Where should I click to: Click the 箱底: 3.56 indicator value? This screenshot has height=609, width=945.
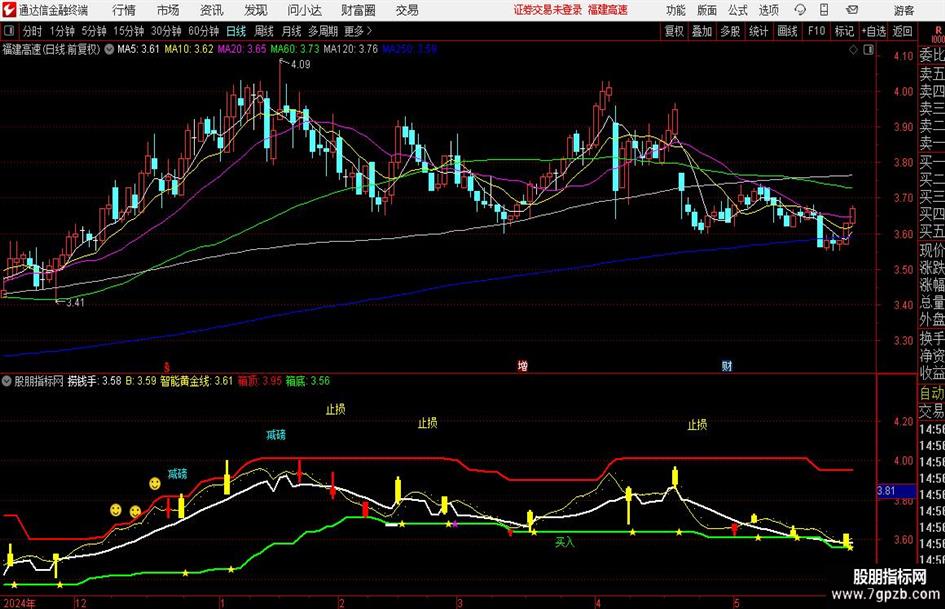pos(308,380)
